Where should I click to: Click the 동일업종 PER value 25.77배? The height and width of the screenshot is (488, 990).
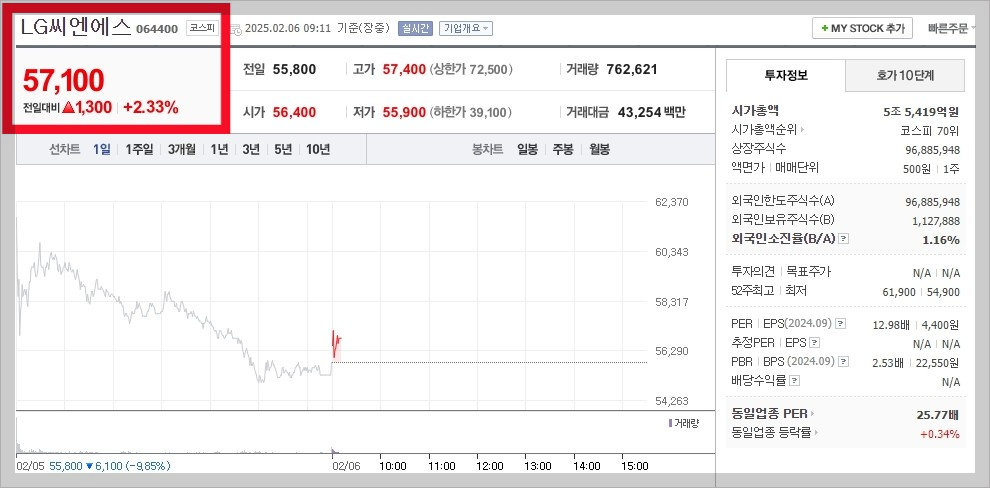[938, 415]
